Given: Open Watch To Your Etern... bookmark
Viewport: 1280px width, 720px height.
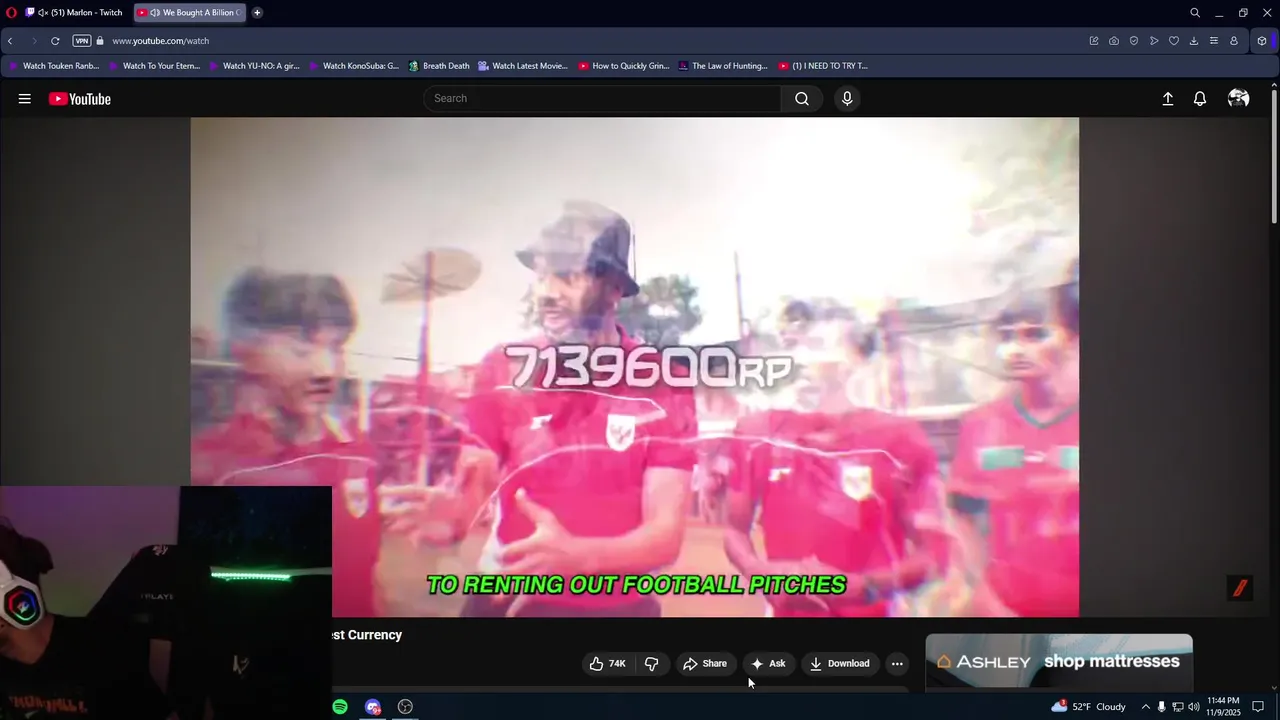Looking at the screenshot, I should [154, 66].
